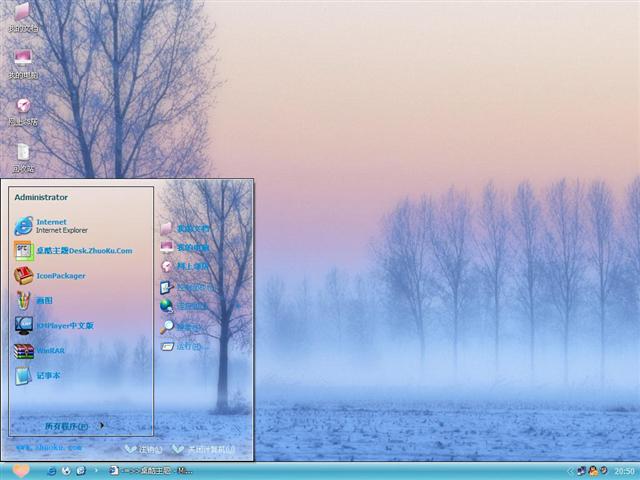Open Internet Explorer from Start menu
This screenshot has height=480, width=640.
click(x=50, y=226)
